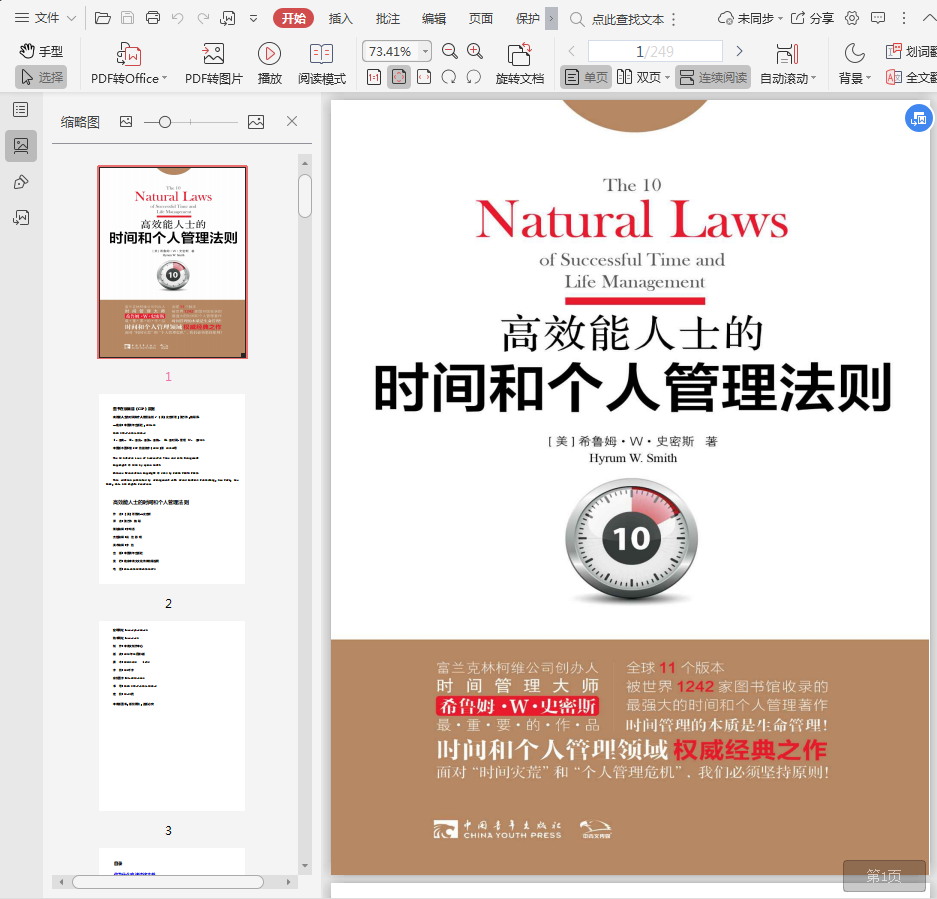937x899 pixels.
Task: Click the undo arrow icon
Action: pos(177,18)
